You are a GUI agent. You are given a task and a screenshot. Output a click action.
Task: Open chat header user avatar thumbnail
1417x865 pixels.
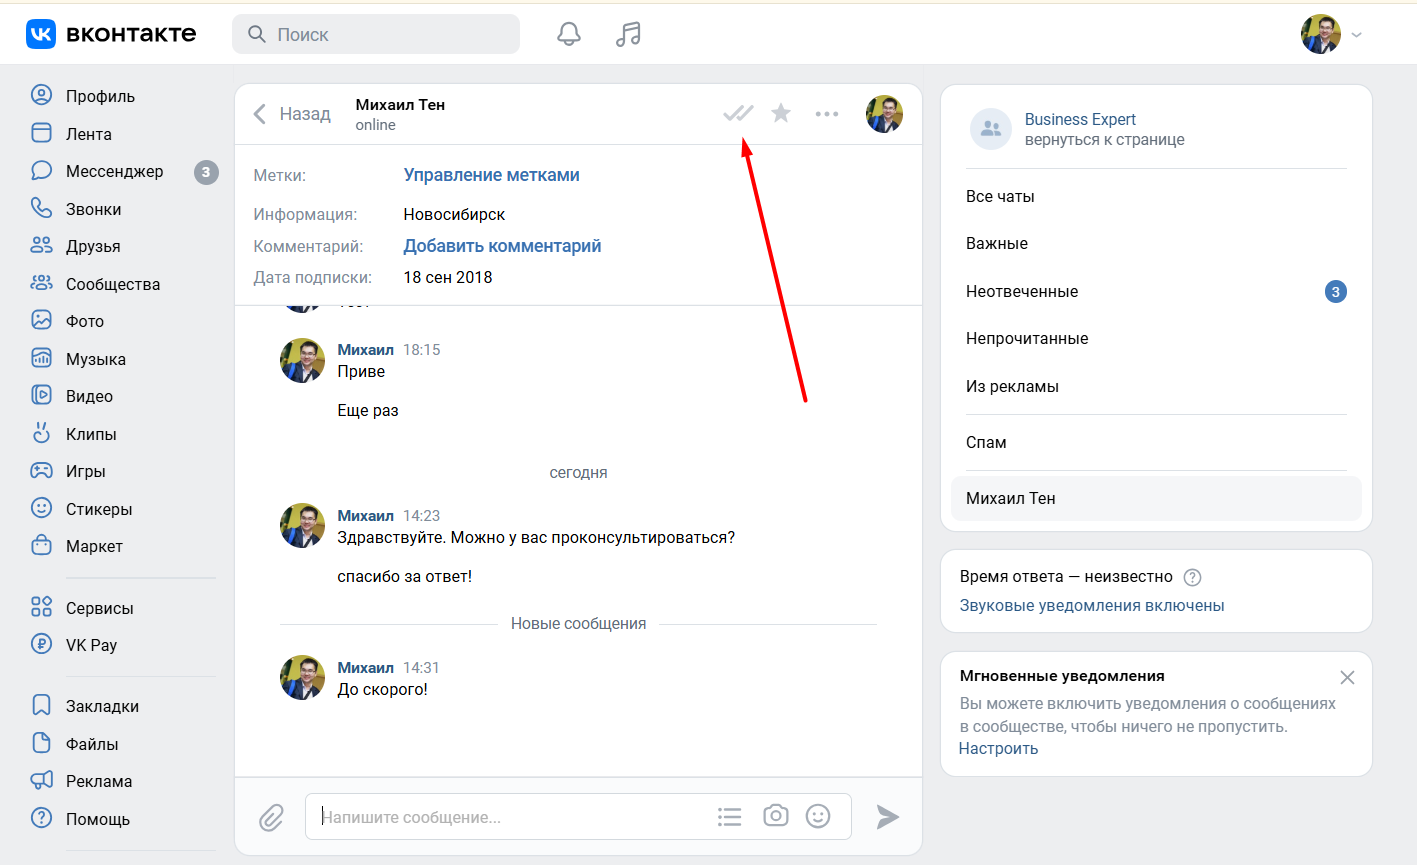click(884, 114)
